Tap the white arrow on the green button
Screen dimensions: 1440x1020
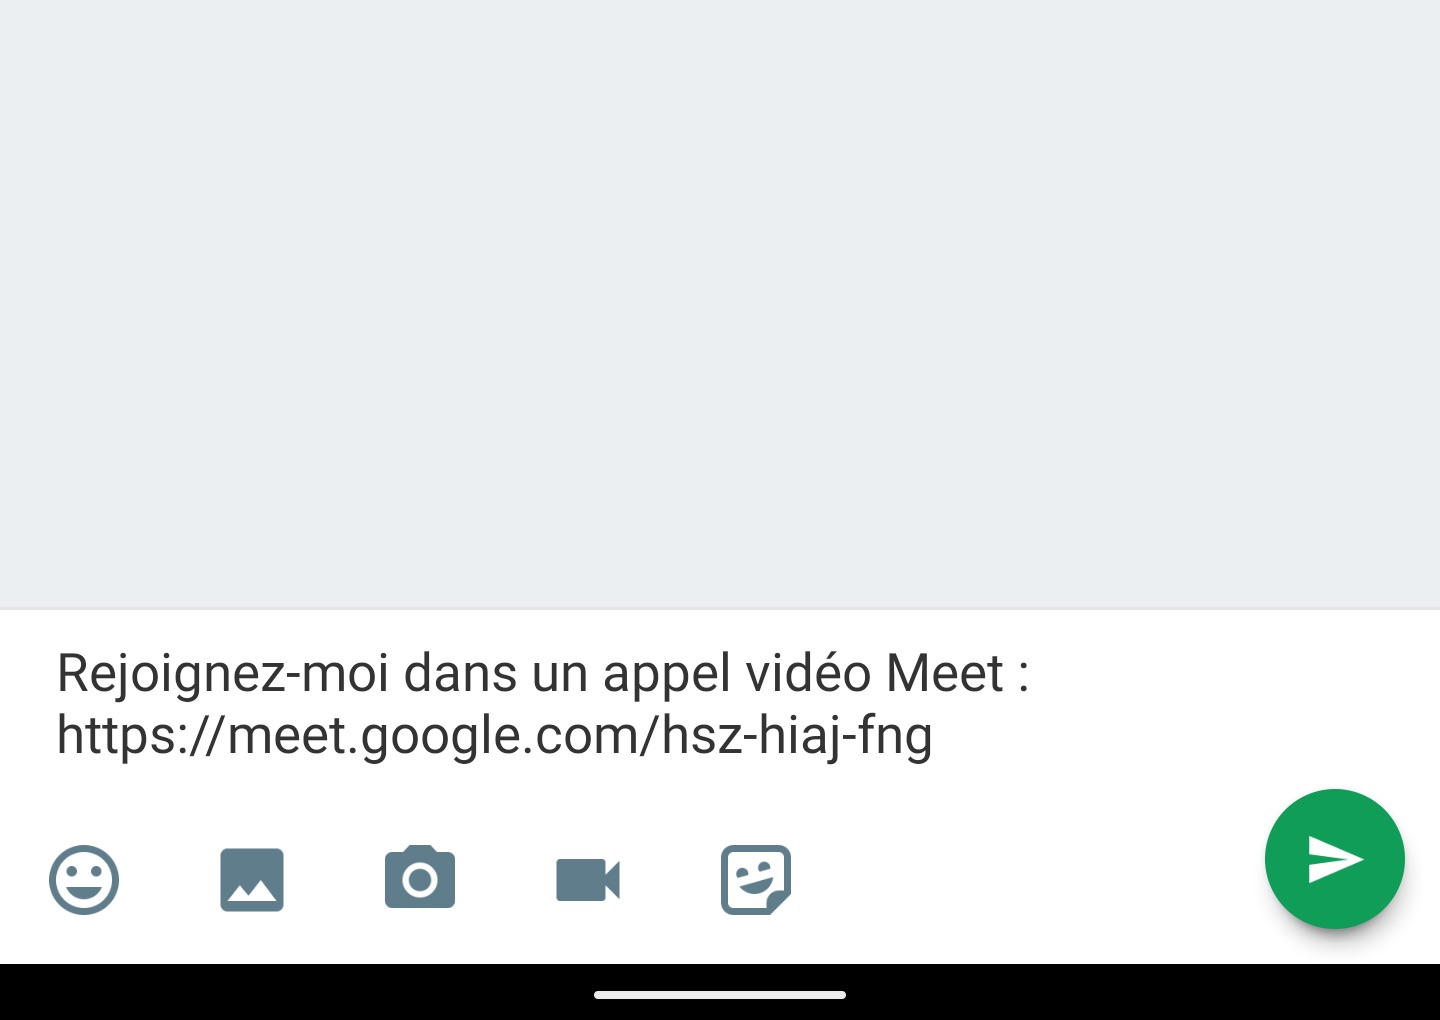1335,860
